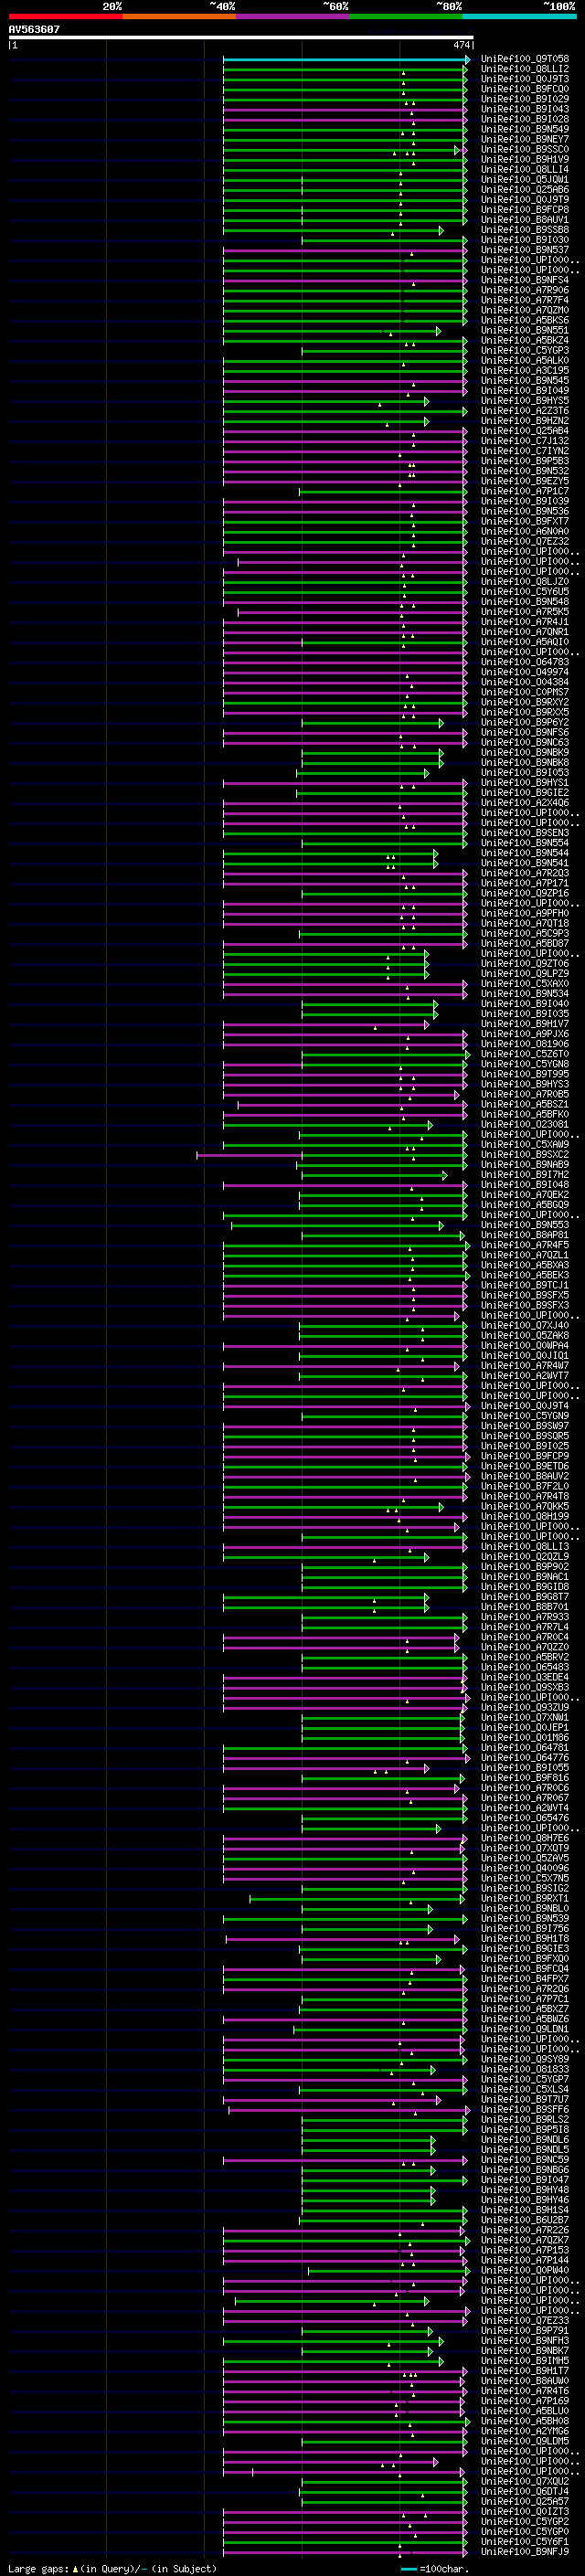The width and height of the screenshot is (585, 2576).
Task: Select the UniRef100_B9I043 entry
Action: pyautogui.click(x=525, y=109)
